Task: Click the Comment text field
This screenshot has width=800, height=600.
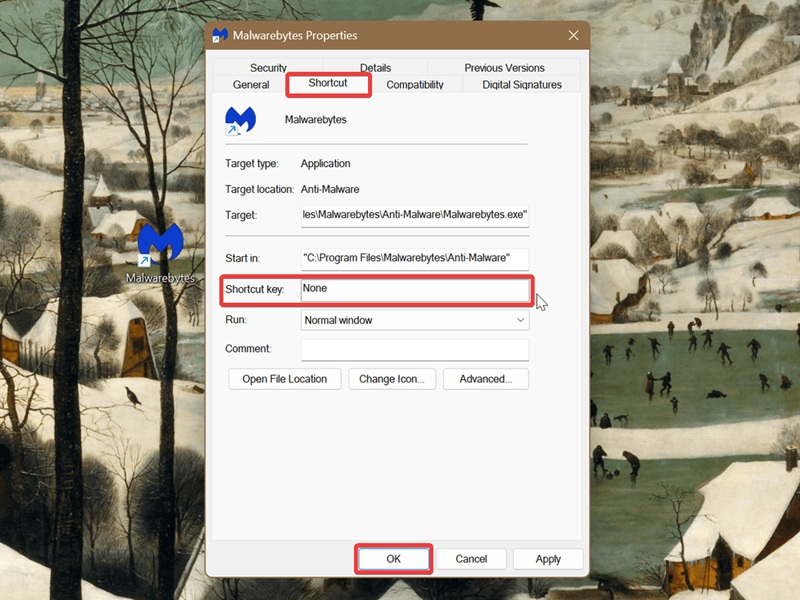Action: (415, 349)
